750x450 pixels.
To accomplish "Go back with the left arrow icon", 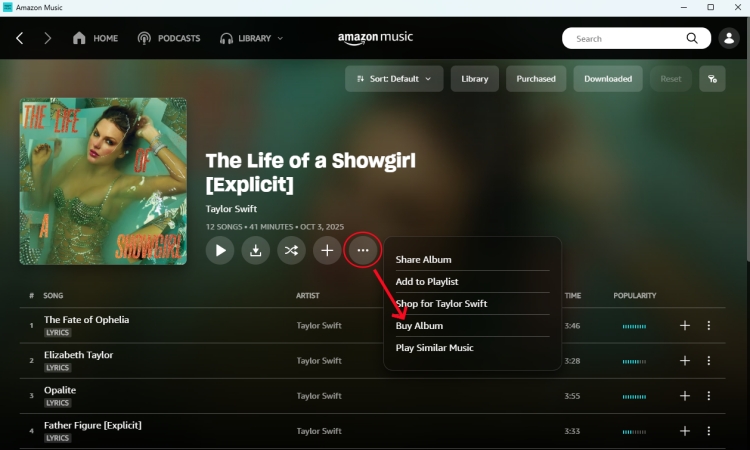I will point(20,38).
